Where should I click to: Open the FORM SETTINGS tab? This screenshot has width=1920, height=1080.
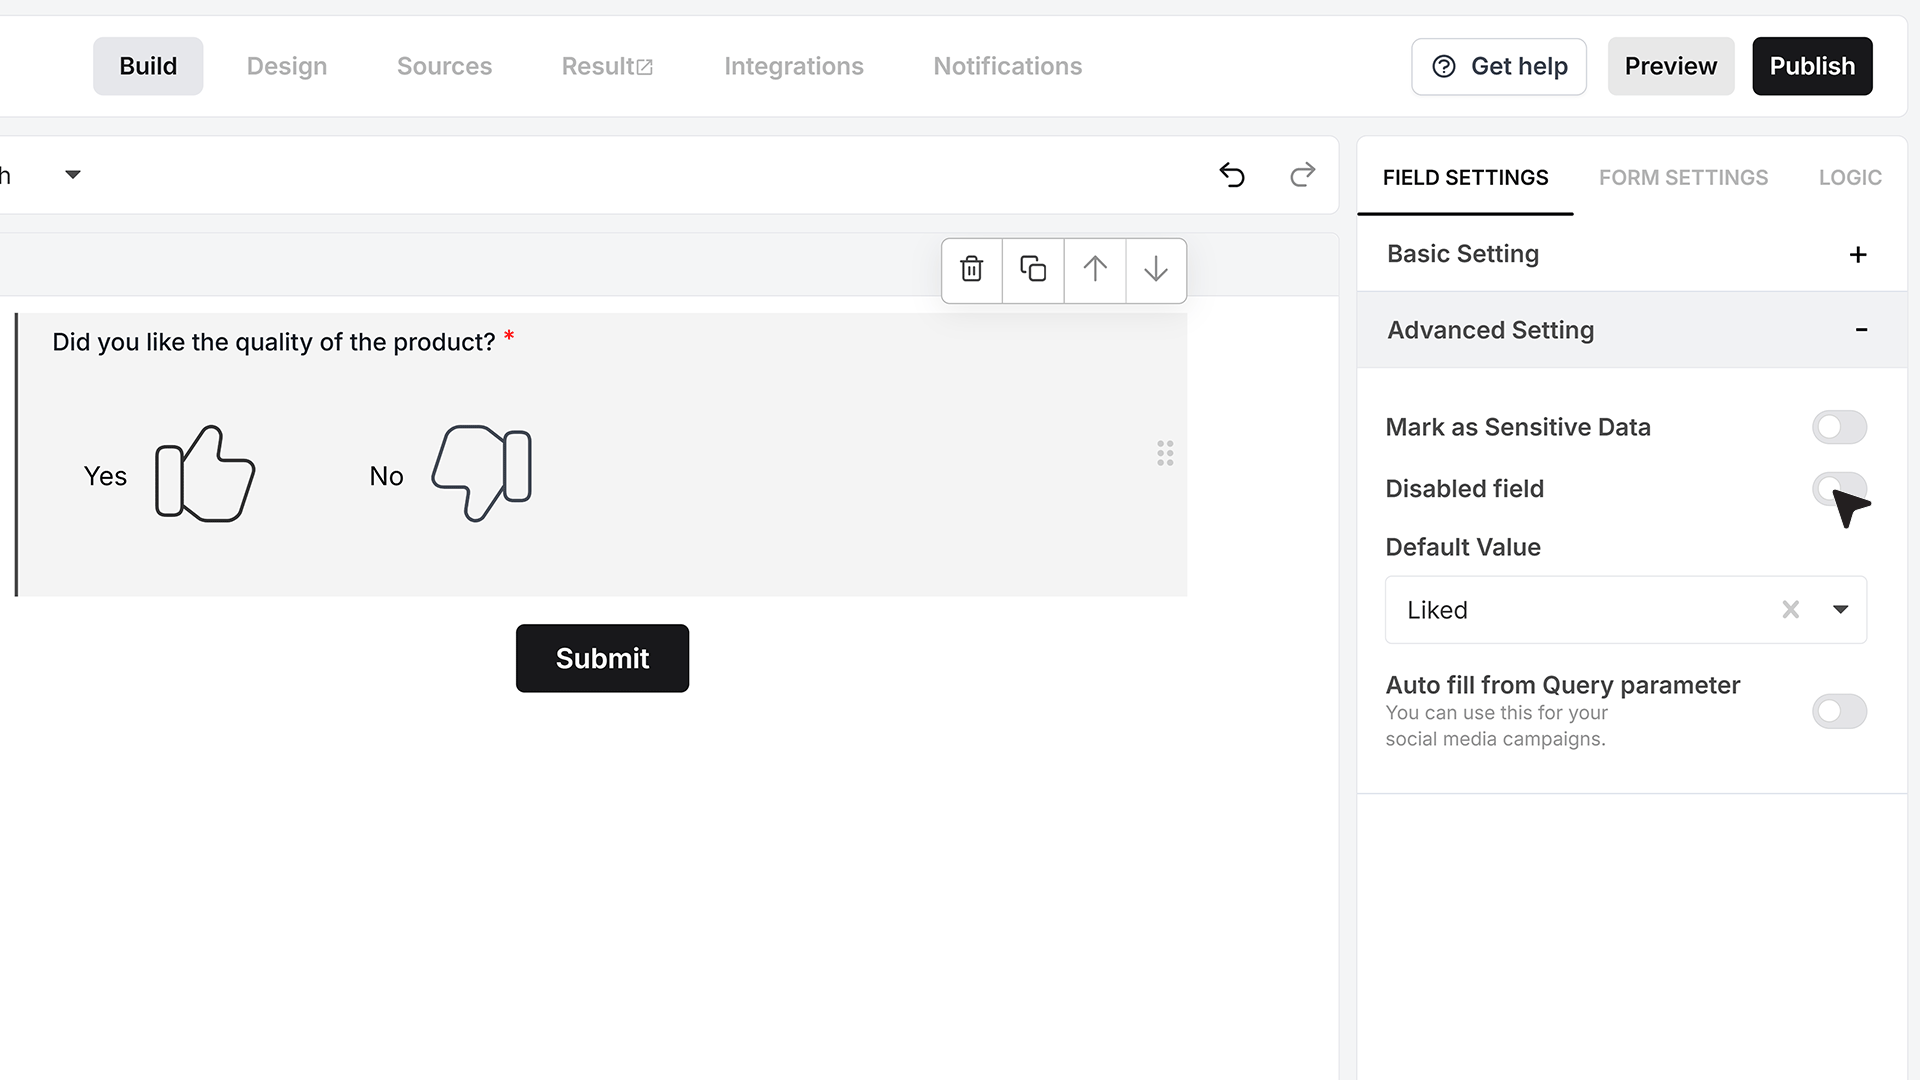[1683, 178]
